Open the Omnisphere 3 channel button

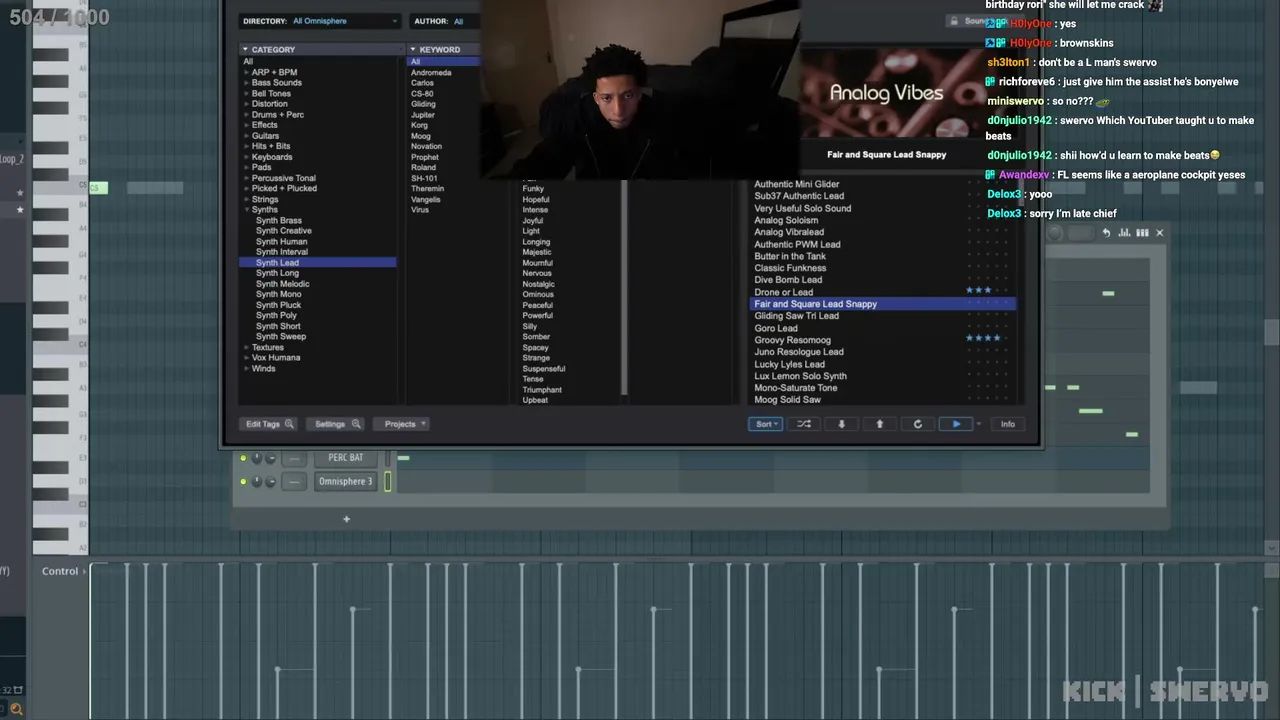tap(346, 482)
